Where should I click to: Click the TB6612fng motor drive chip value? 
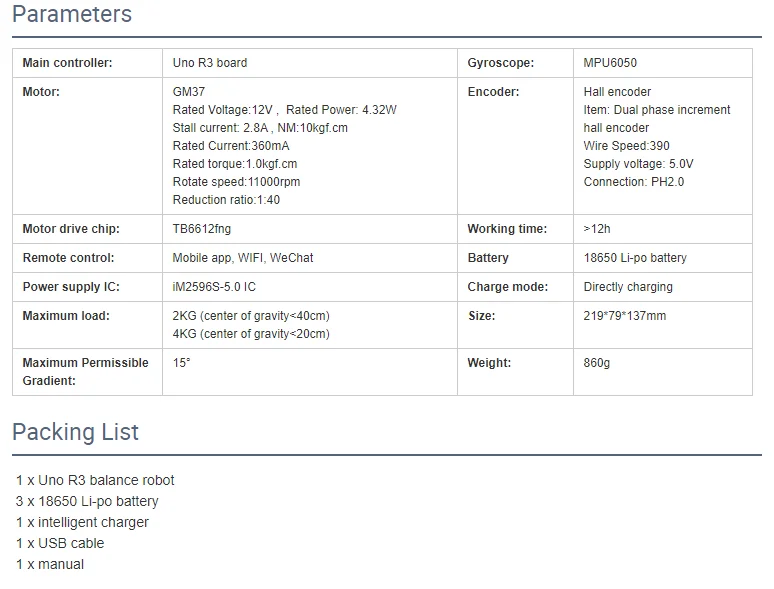click(201, 229)
